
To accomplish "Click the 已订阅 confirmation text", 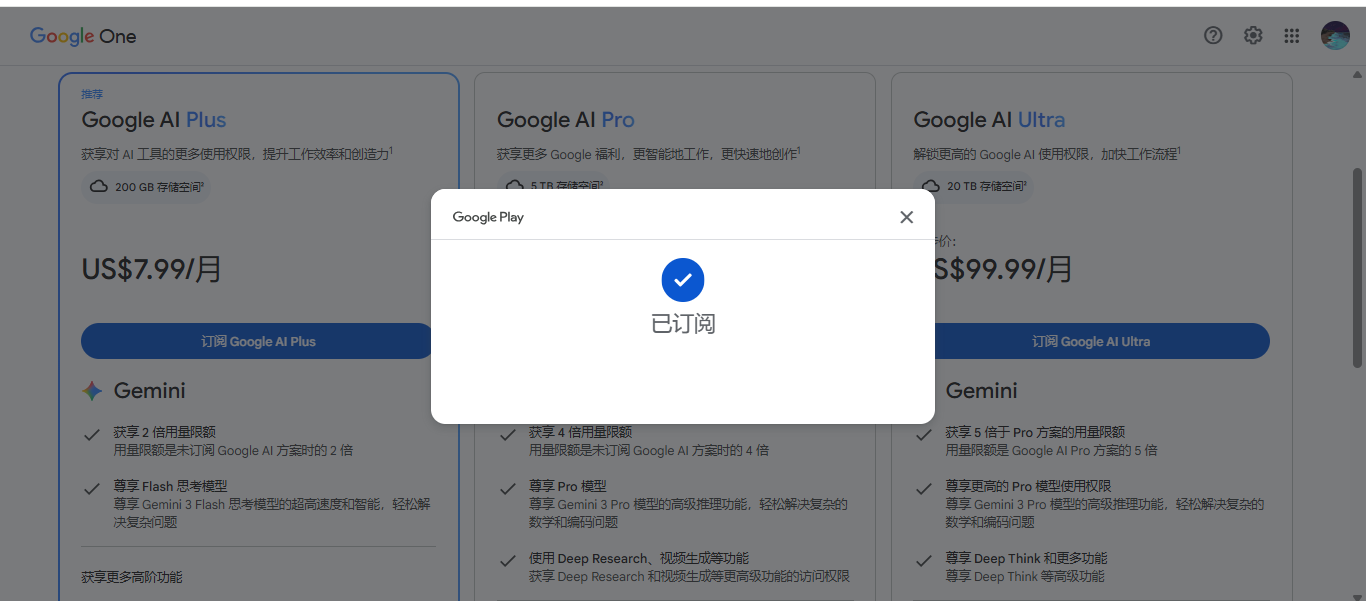I will 683,324.
